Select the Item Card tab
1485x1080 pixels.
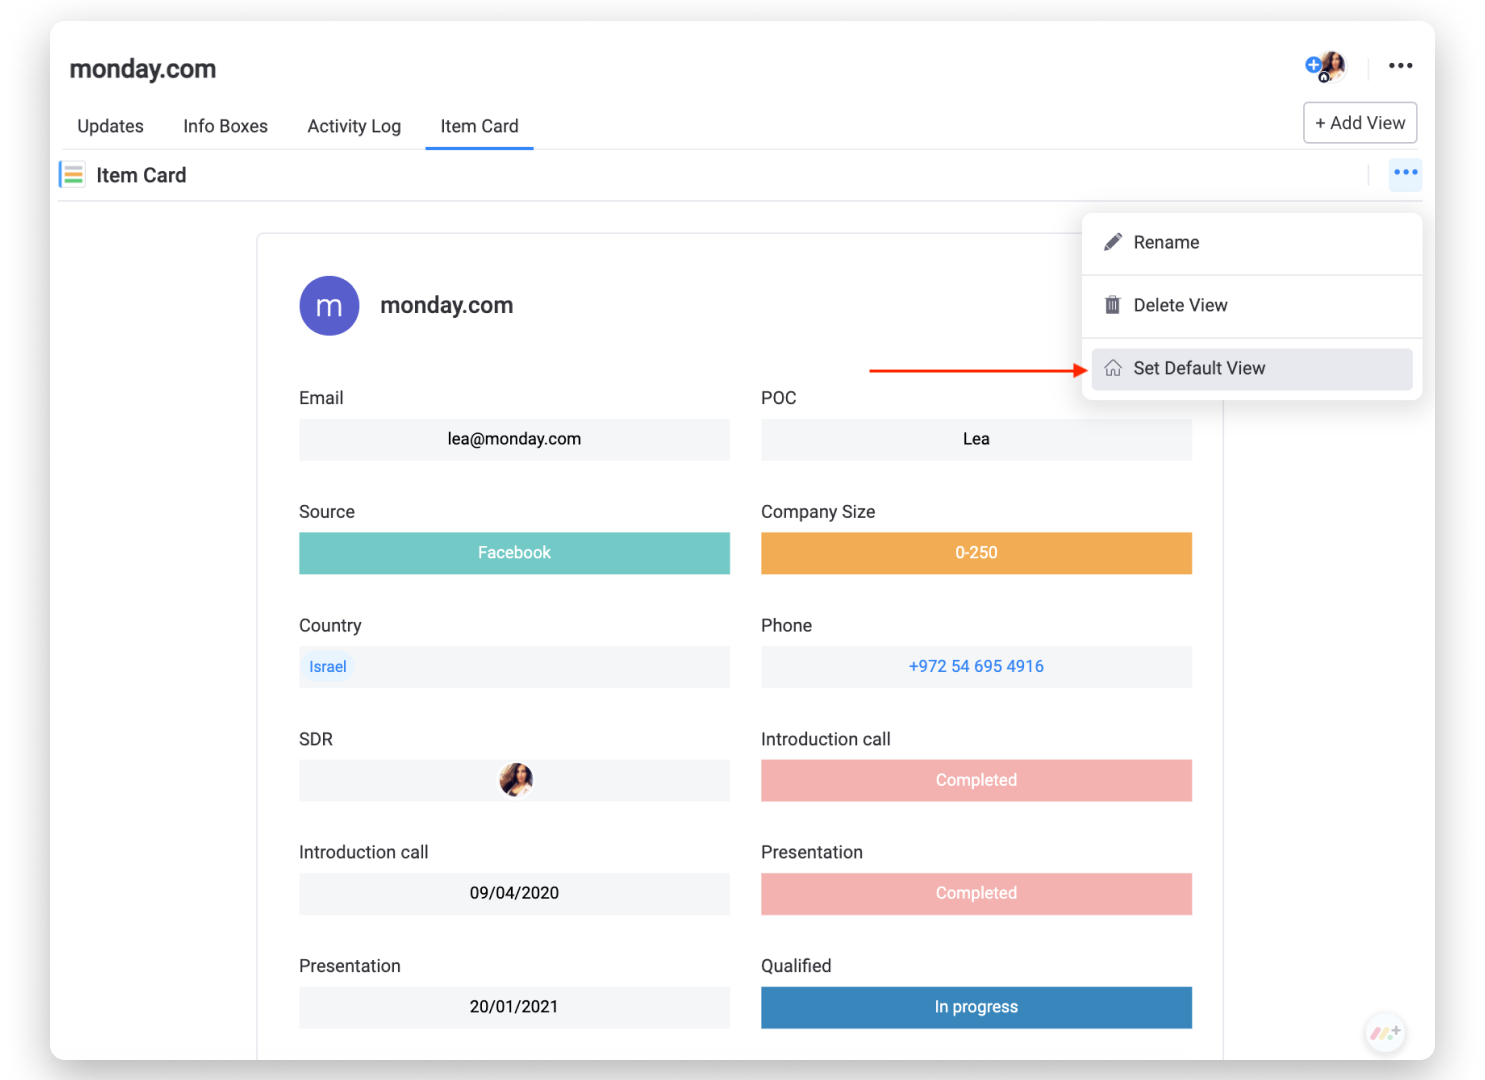tap(479, 126)
